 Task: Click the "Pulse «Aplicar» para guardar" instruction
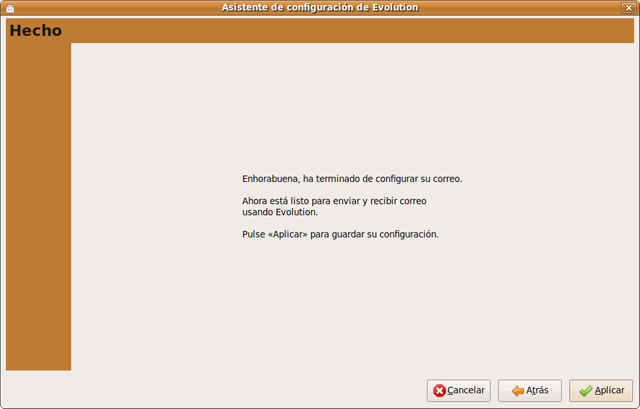[x=340, y=235]
